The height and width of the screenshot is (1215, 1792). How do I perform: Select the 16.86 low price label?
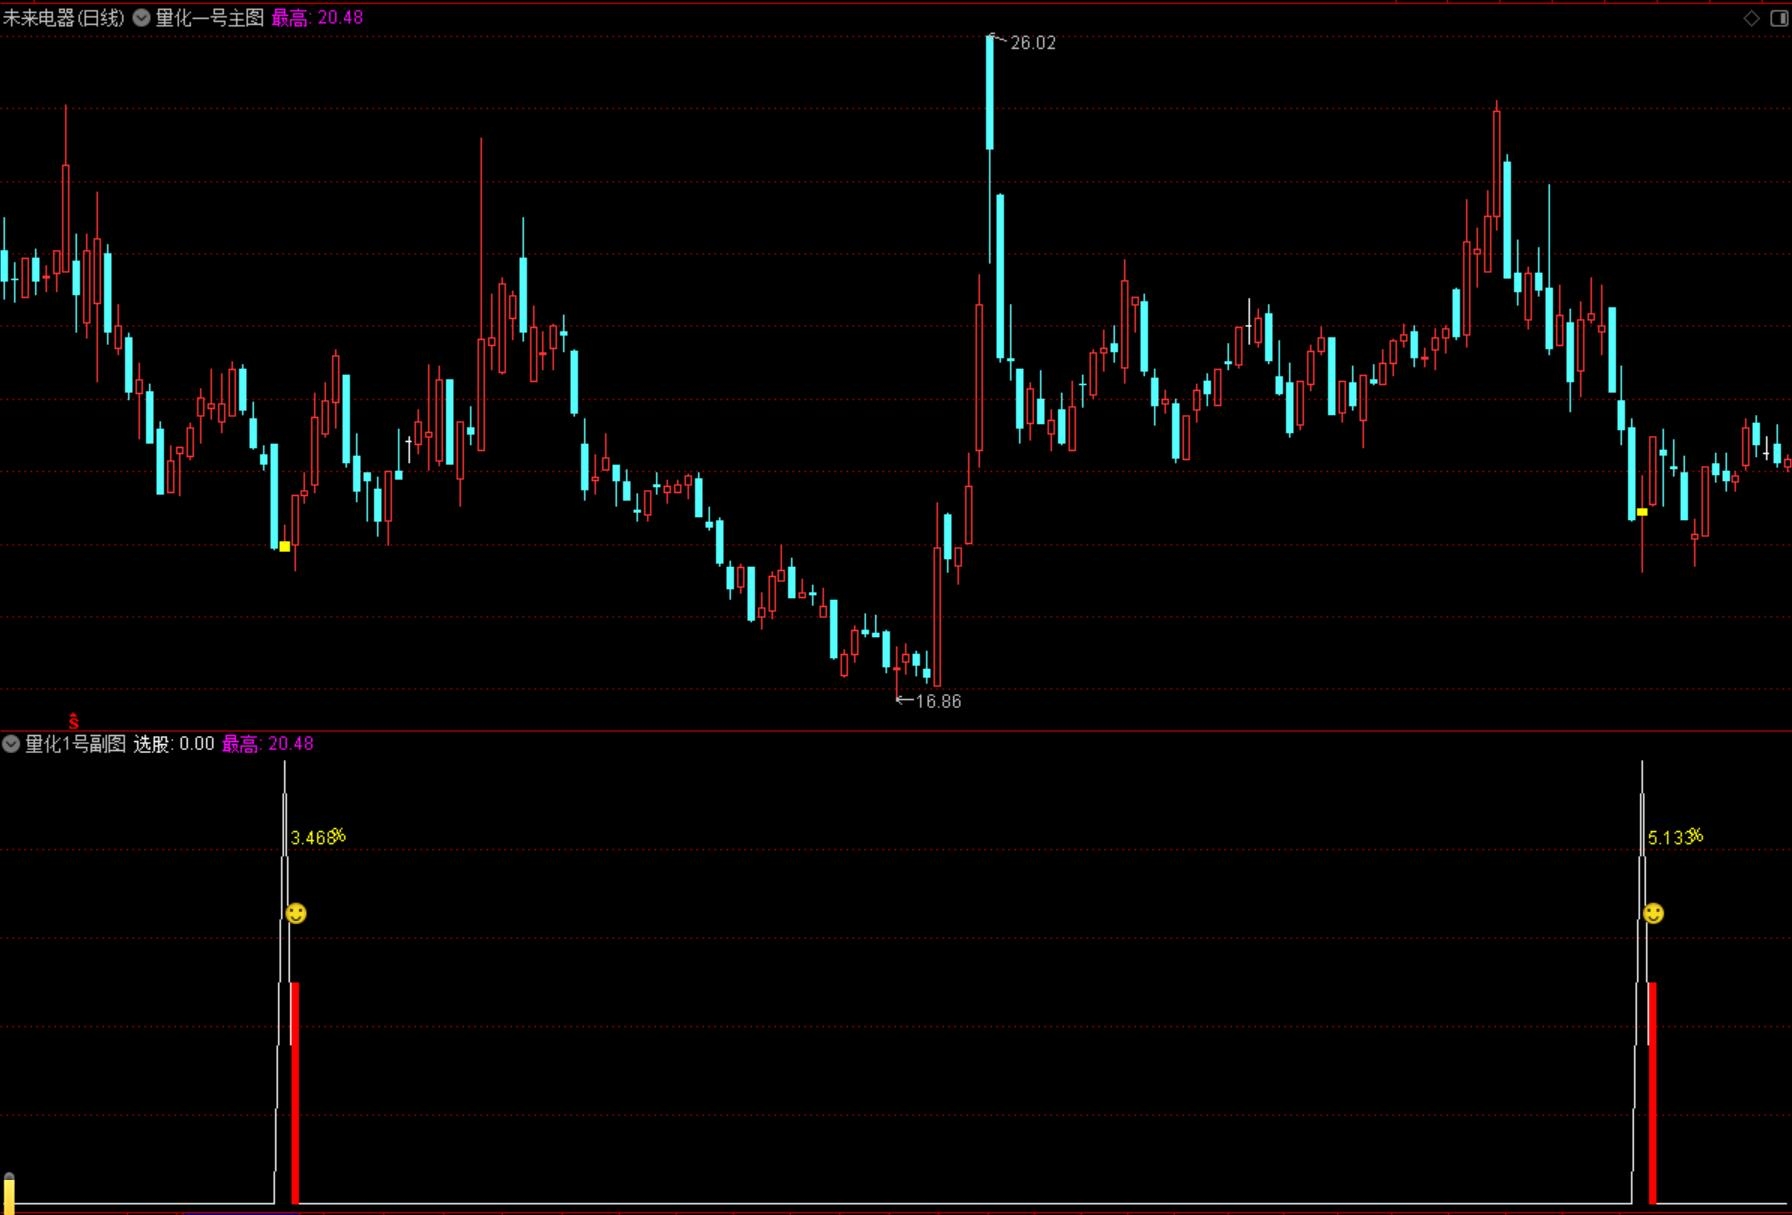point(939,701)
